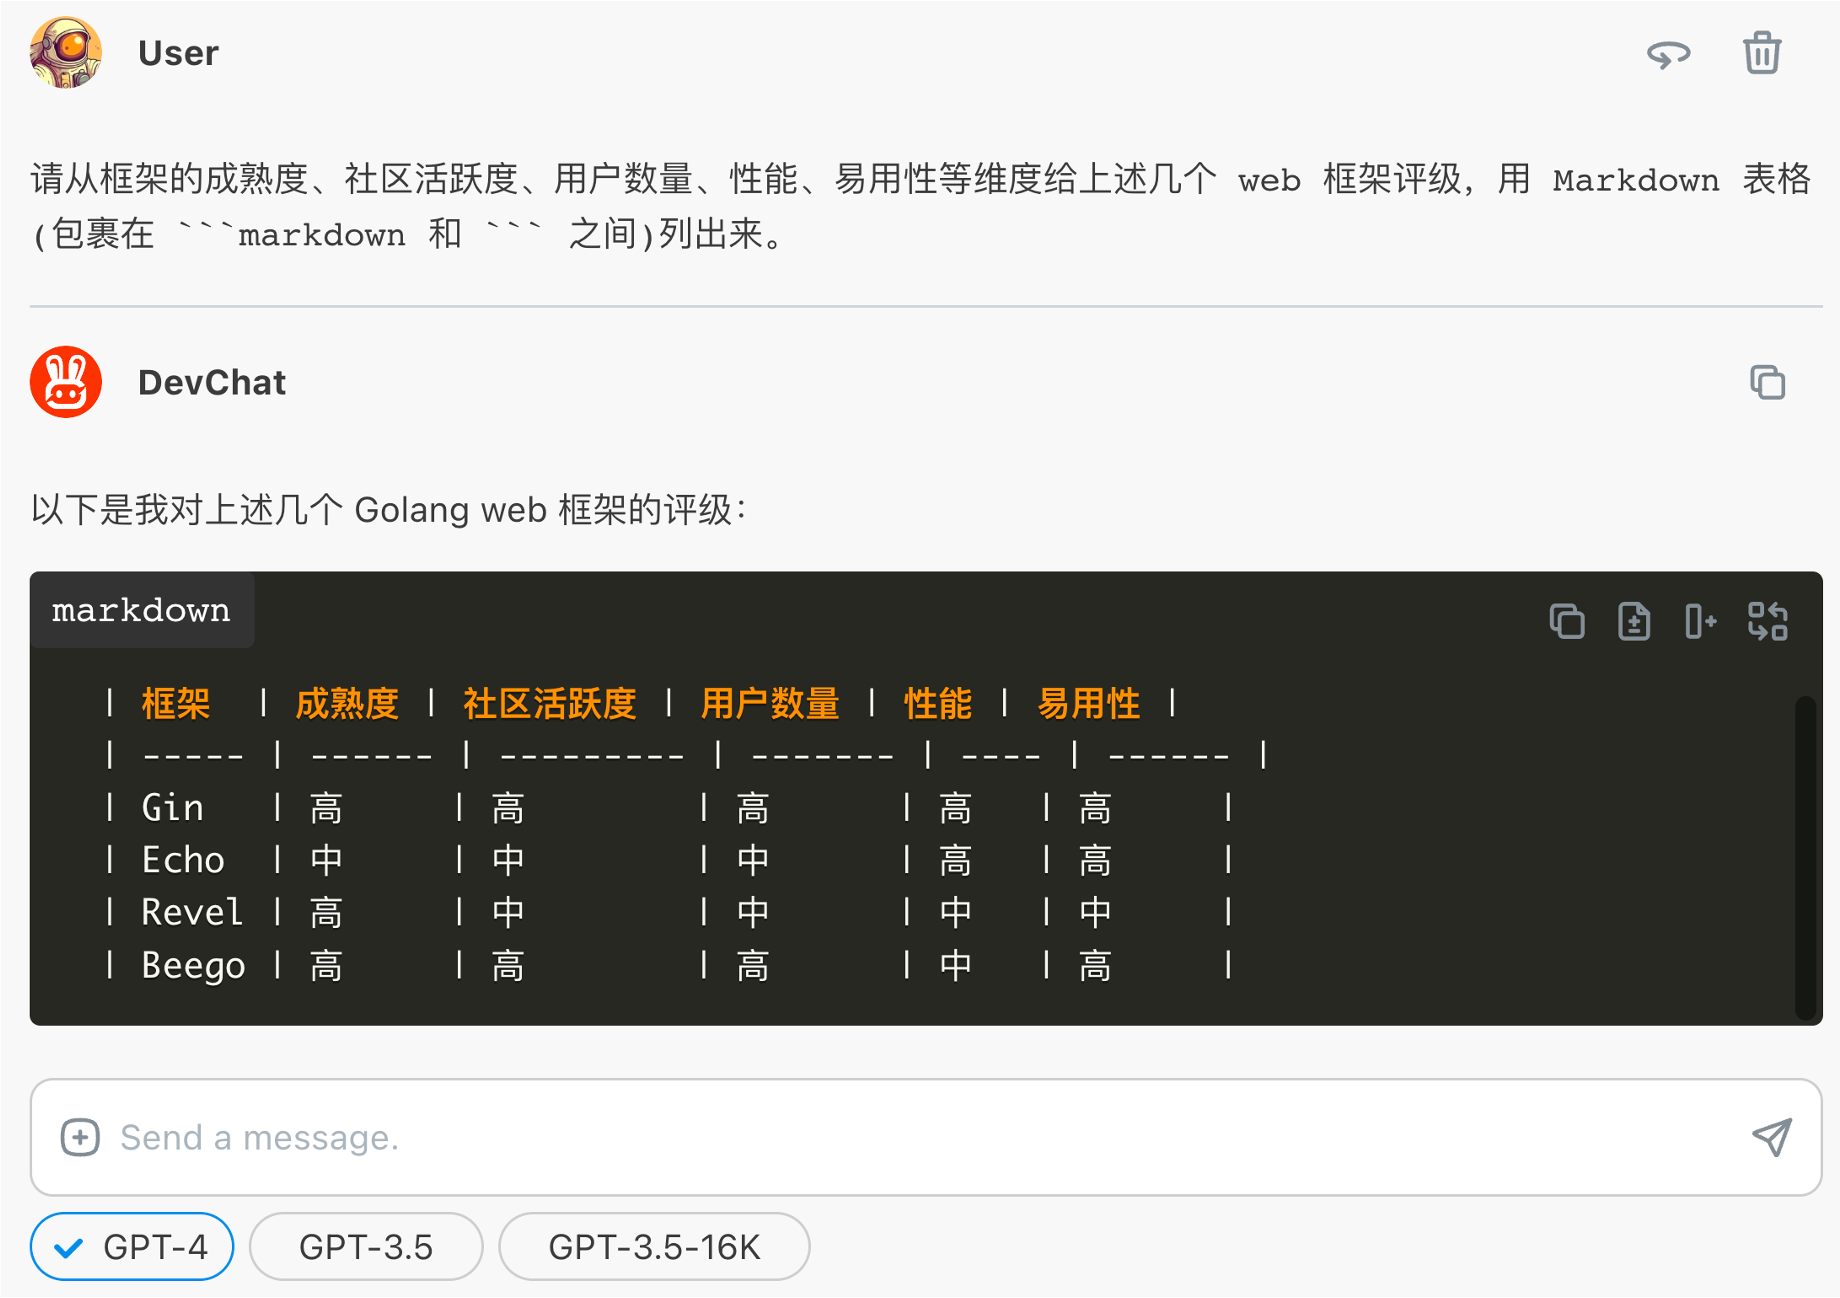Select the GPT-3.5 model
Image resolution: width=1840 pixels, height=1298 pixels.
point(366,1246)
